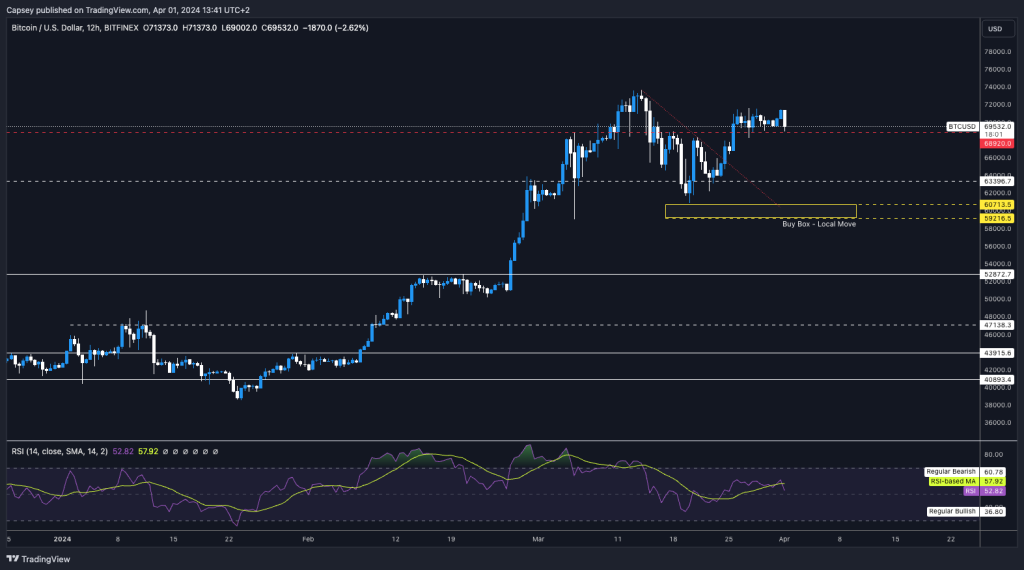The height and width of the screenshot is (570, 1024).
Task: Click the Buy Box - Local Move text
Action: [x=818, y=224]
